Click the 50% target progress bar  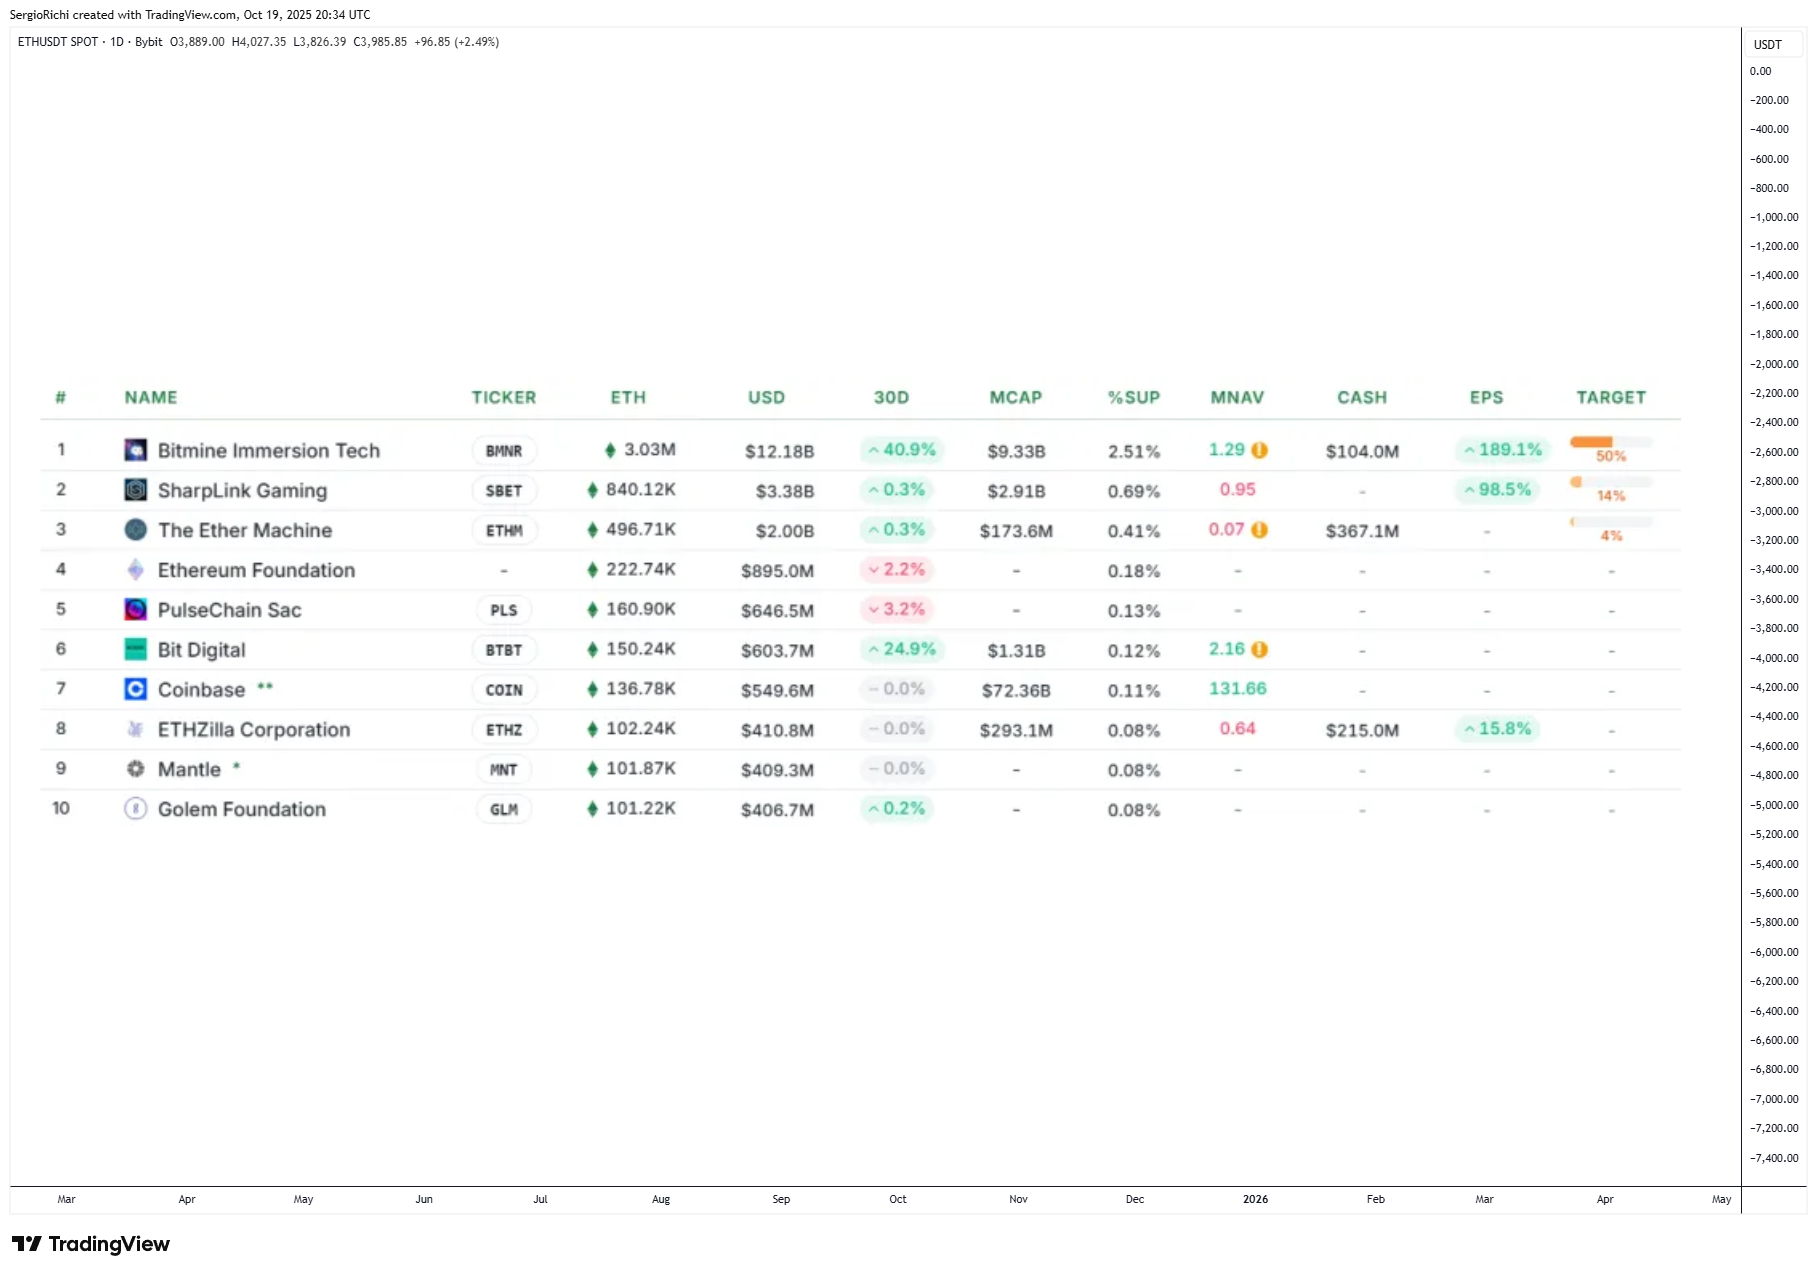click(x=1611, y=441)
